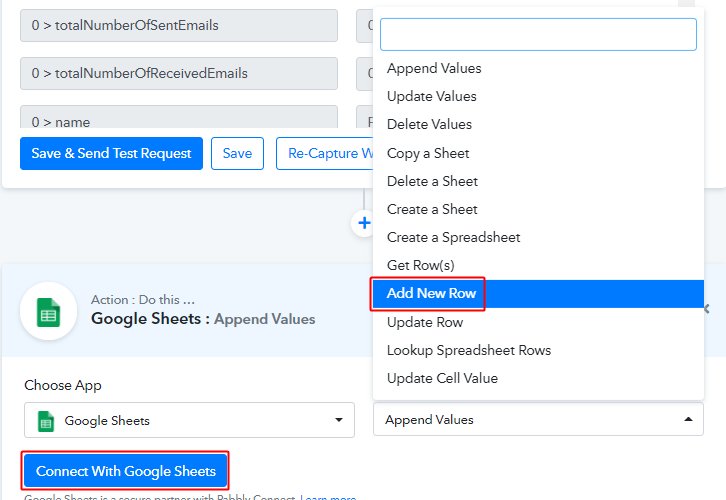The image size is (726, 500).
Task: Choose Update Row option
Action: click(x=538, y=322)
